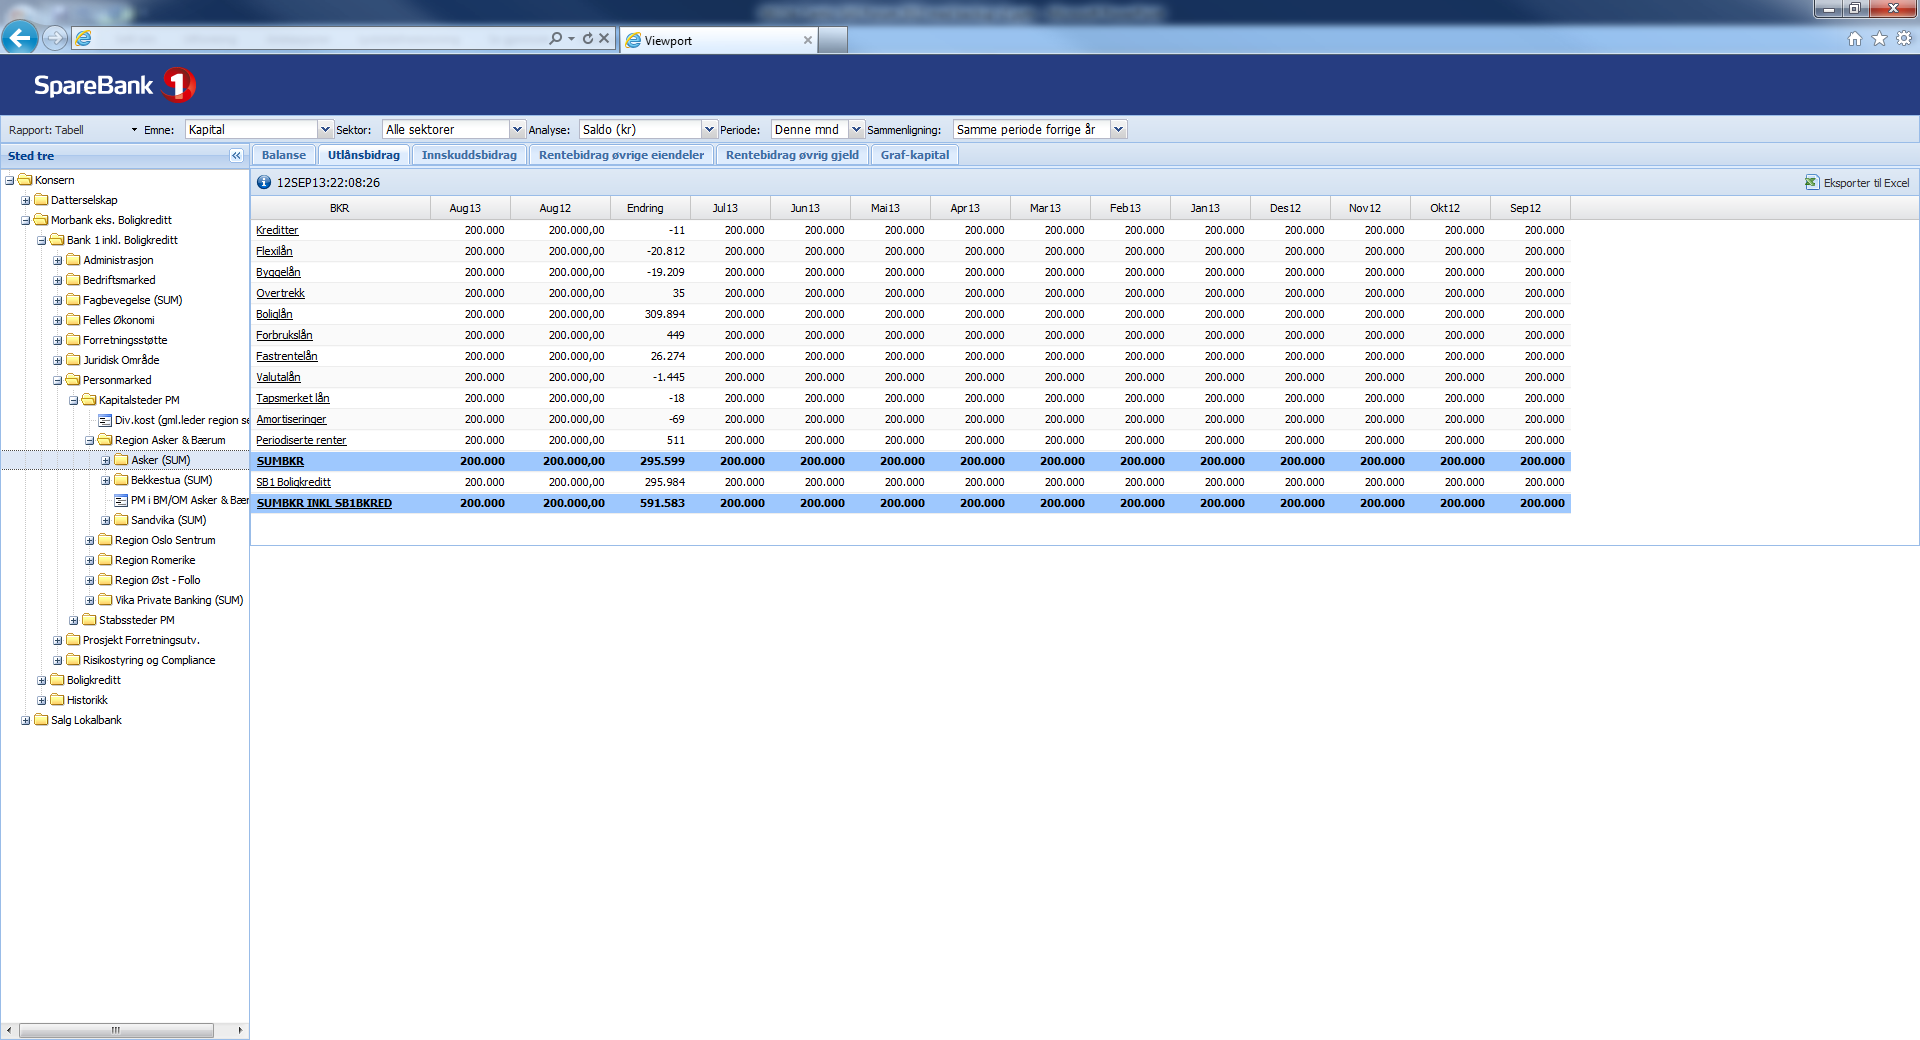
Task: Select Sandvika (SUM) tree item
Action: pyautogui.click(x=168, y=520)
